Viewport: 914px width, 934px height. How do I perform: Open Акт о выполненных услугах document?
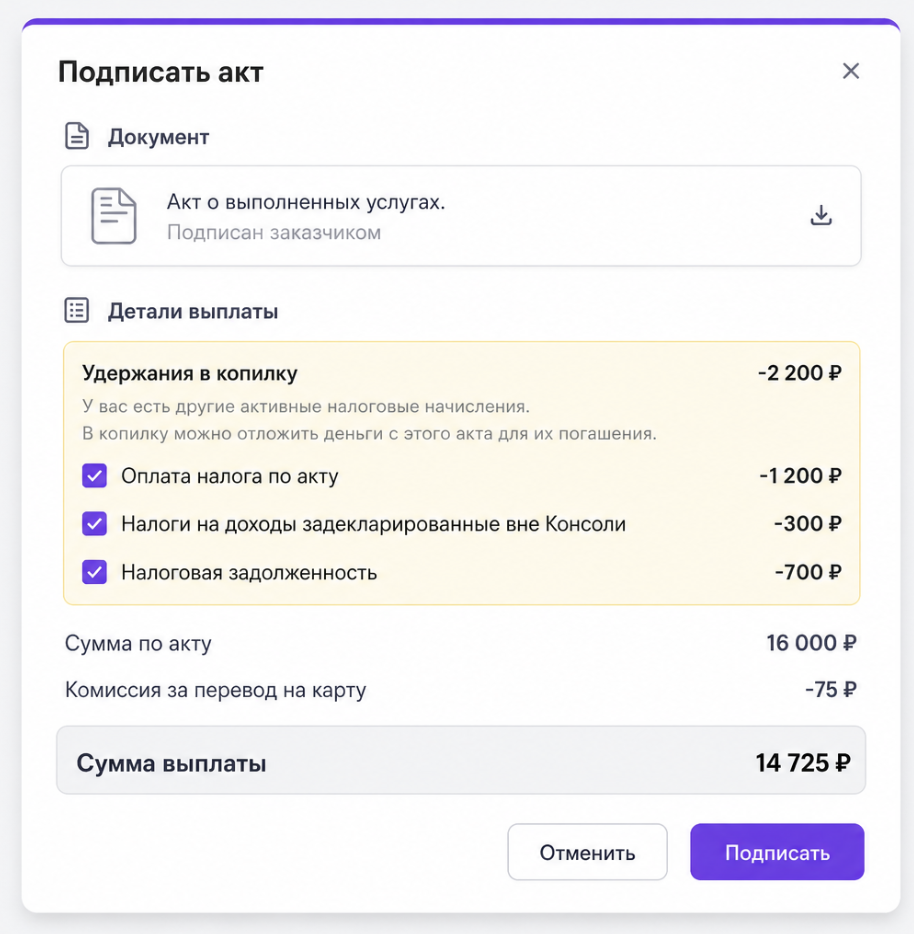[x=306, y=203]
